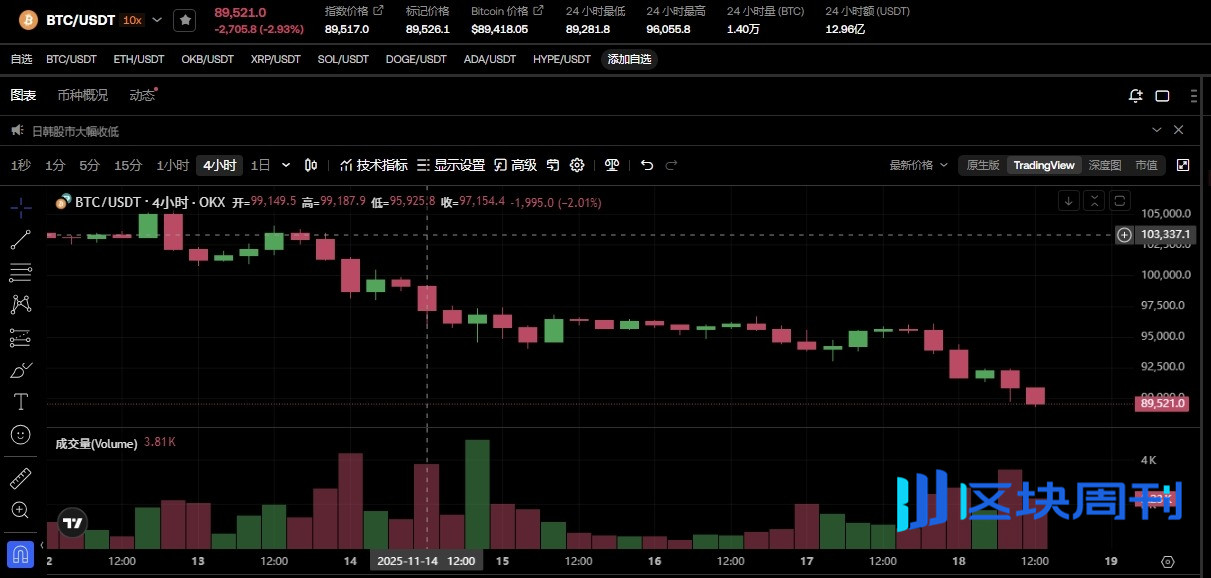Switch to the 币种概况 tab
1211x578 pixels.
click(x=82, y=95)
